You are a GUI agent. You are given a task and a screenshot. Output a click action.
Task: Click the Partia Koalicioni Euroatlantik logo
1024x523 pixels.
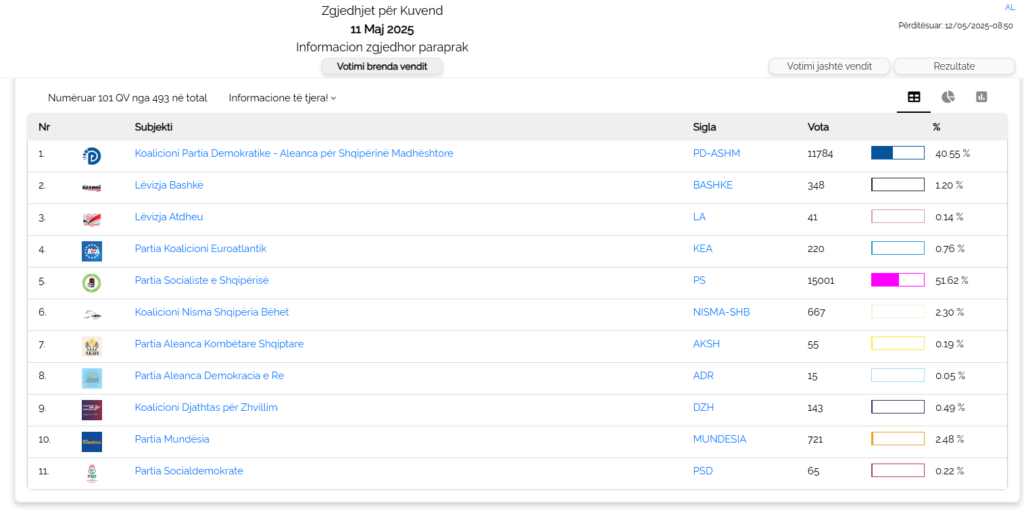pos(92,251)
